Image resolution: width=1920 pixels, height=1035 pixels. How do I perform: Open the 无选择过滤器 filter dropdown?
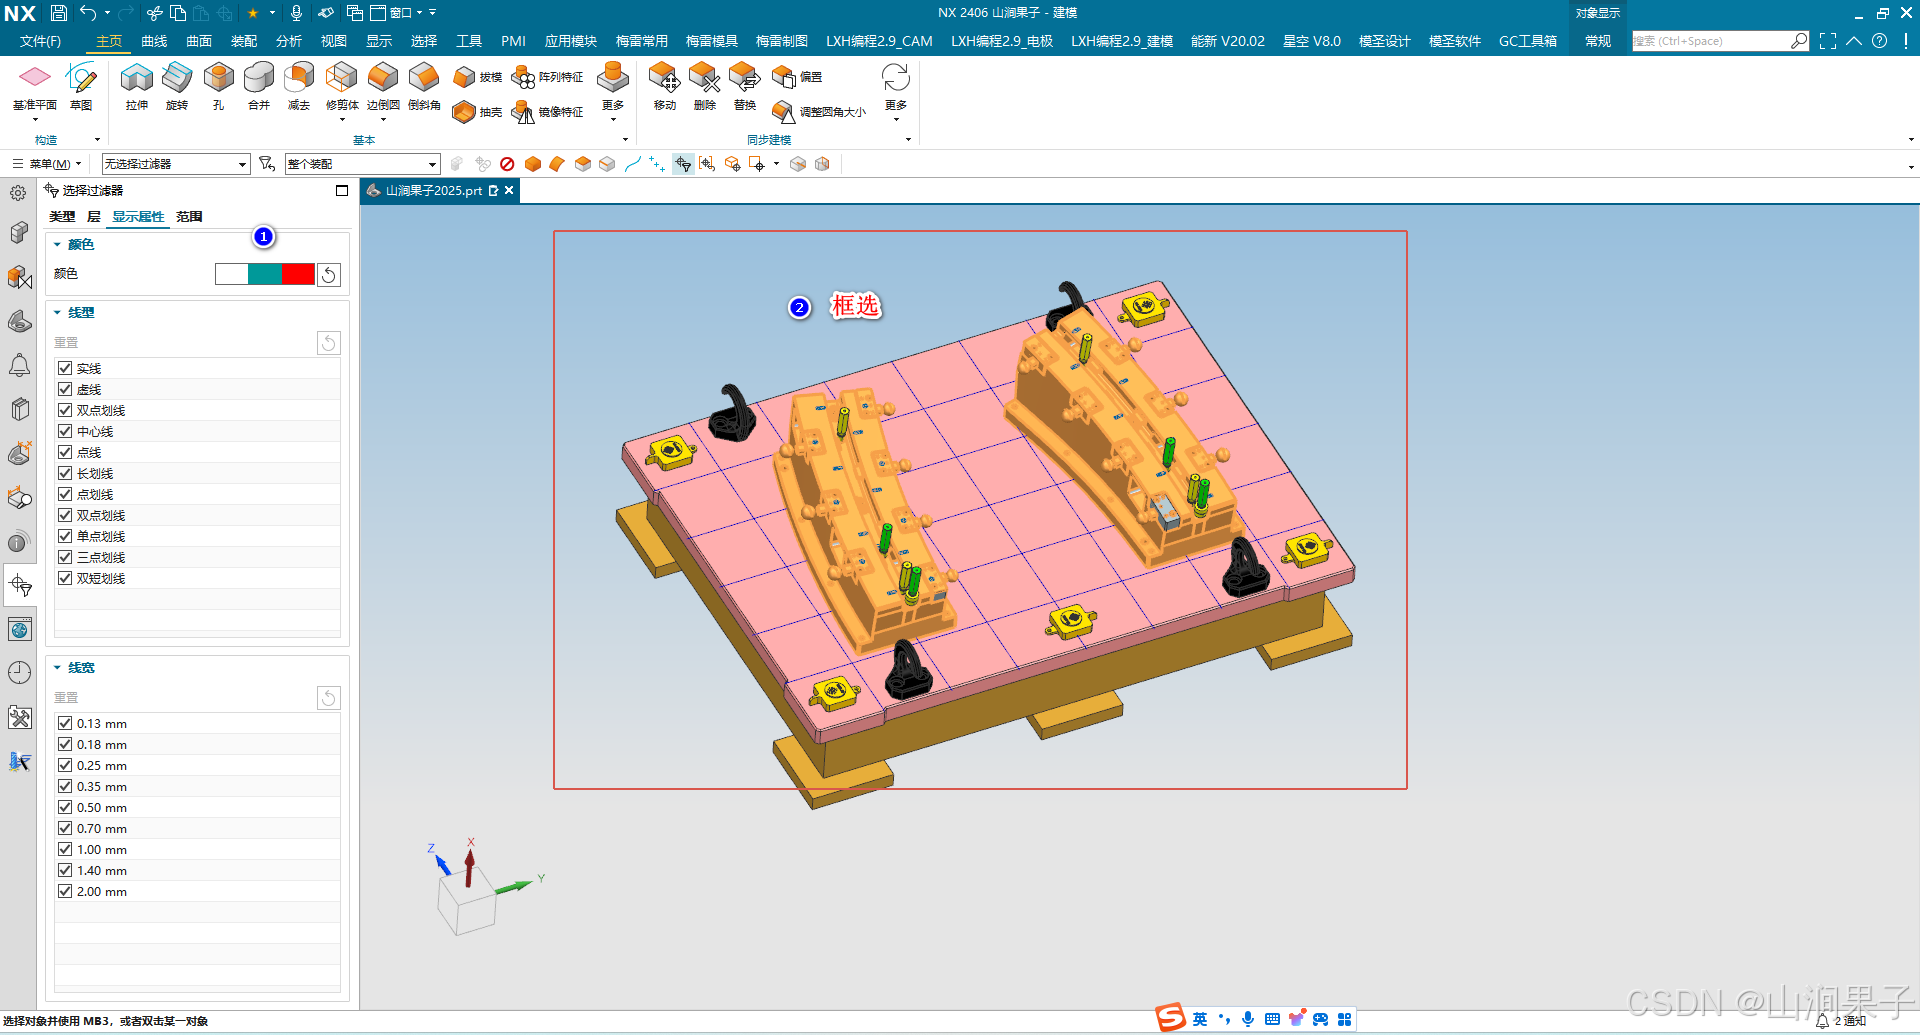point(176,164)
